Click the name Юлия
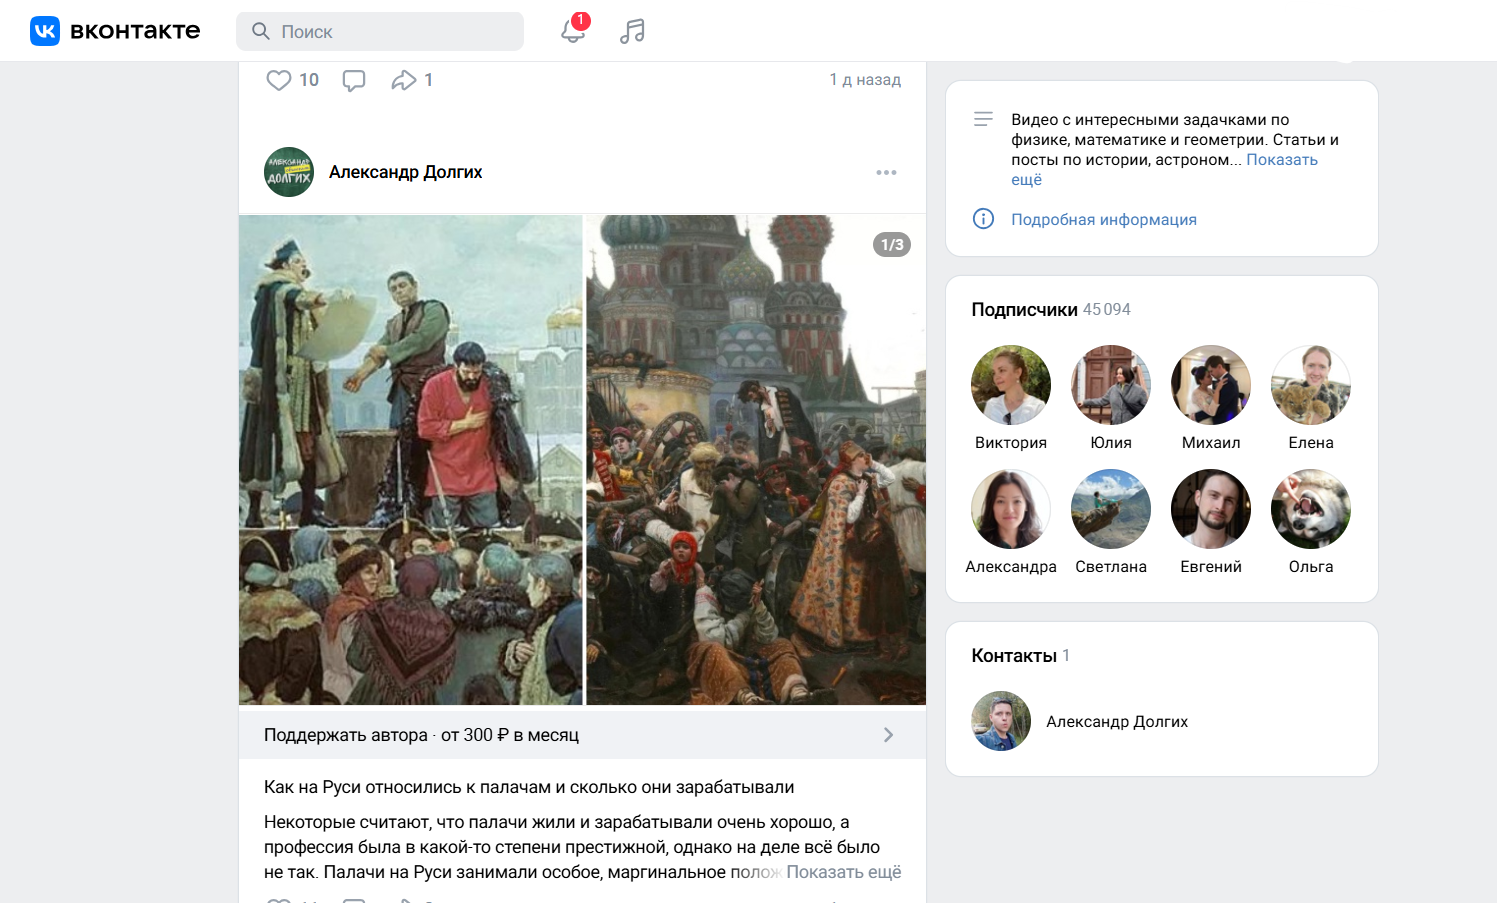The image size is (1497, 903). coord(1111,443)
